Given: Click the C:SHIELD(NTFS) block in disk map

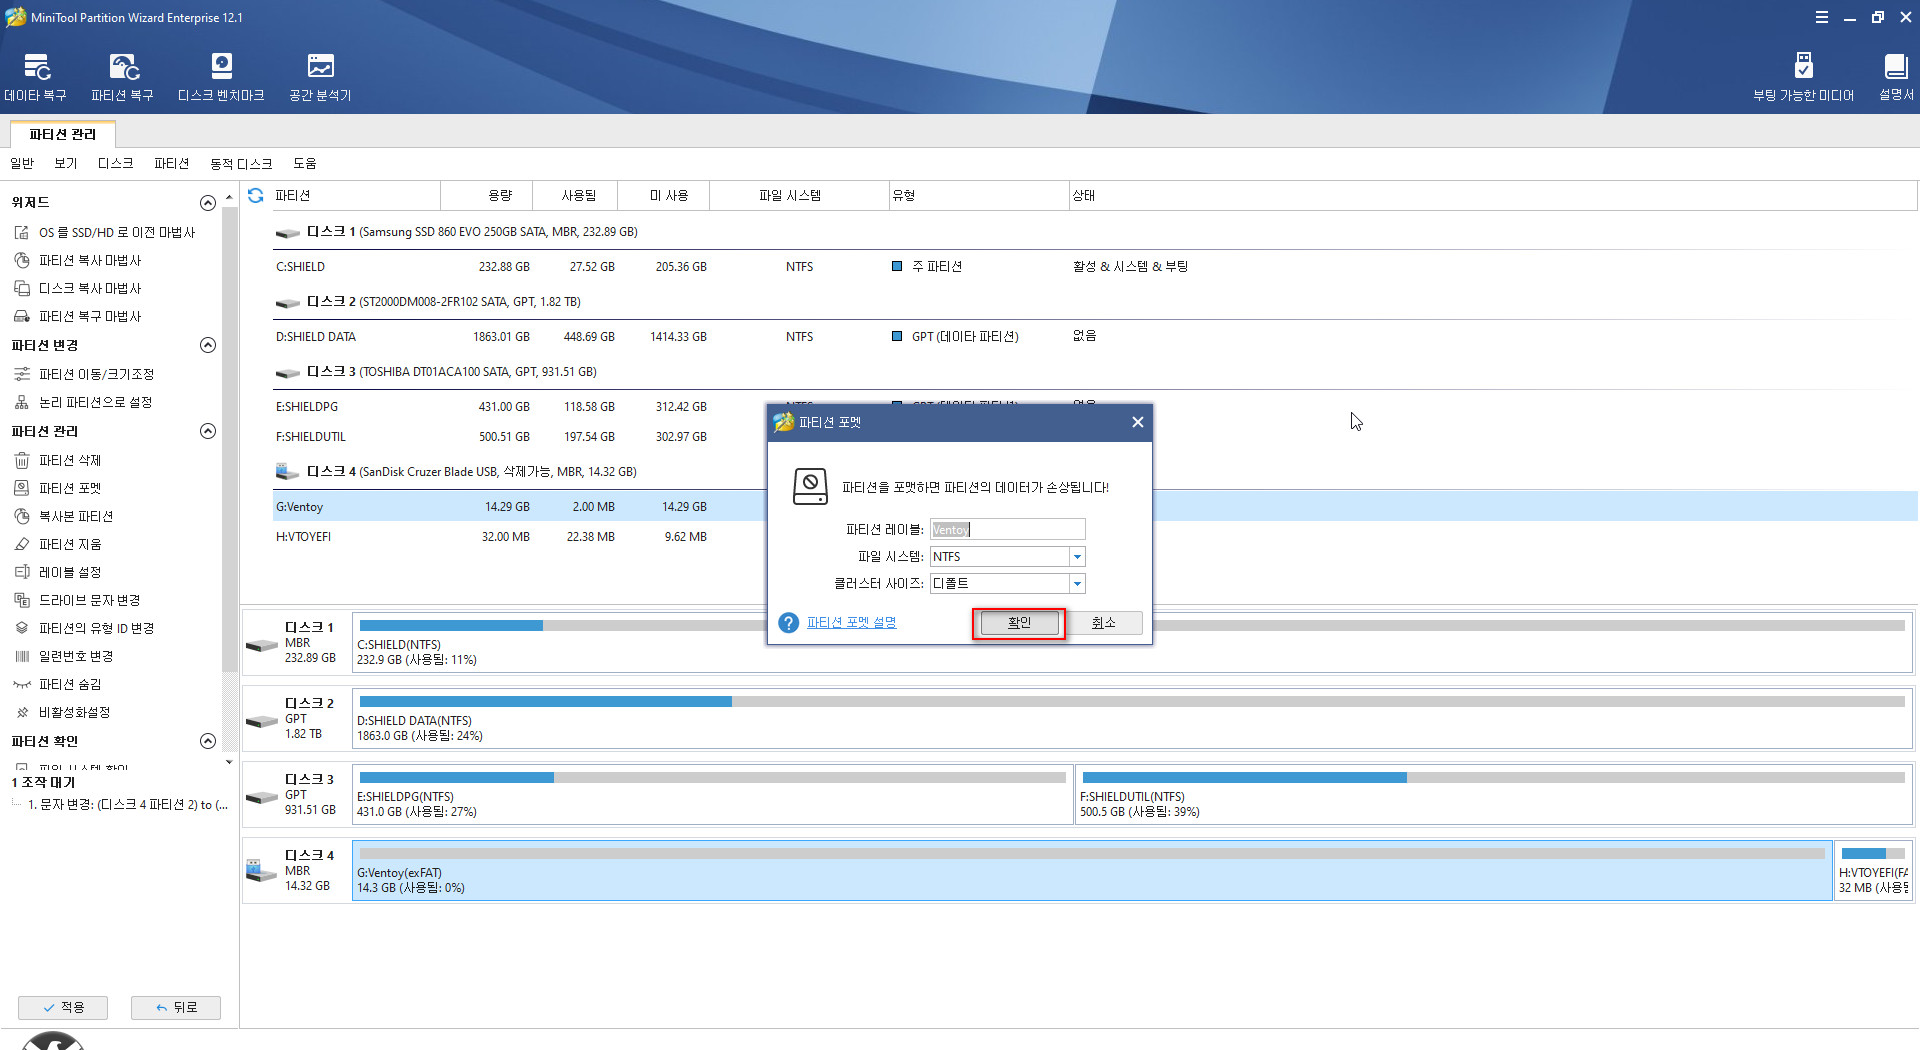Looking at the screenshot, I should tap(1132, 643).
